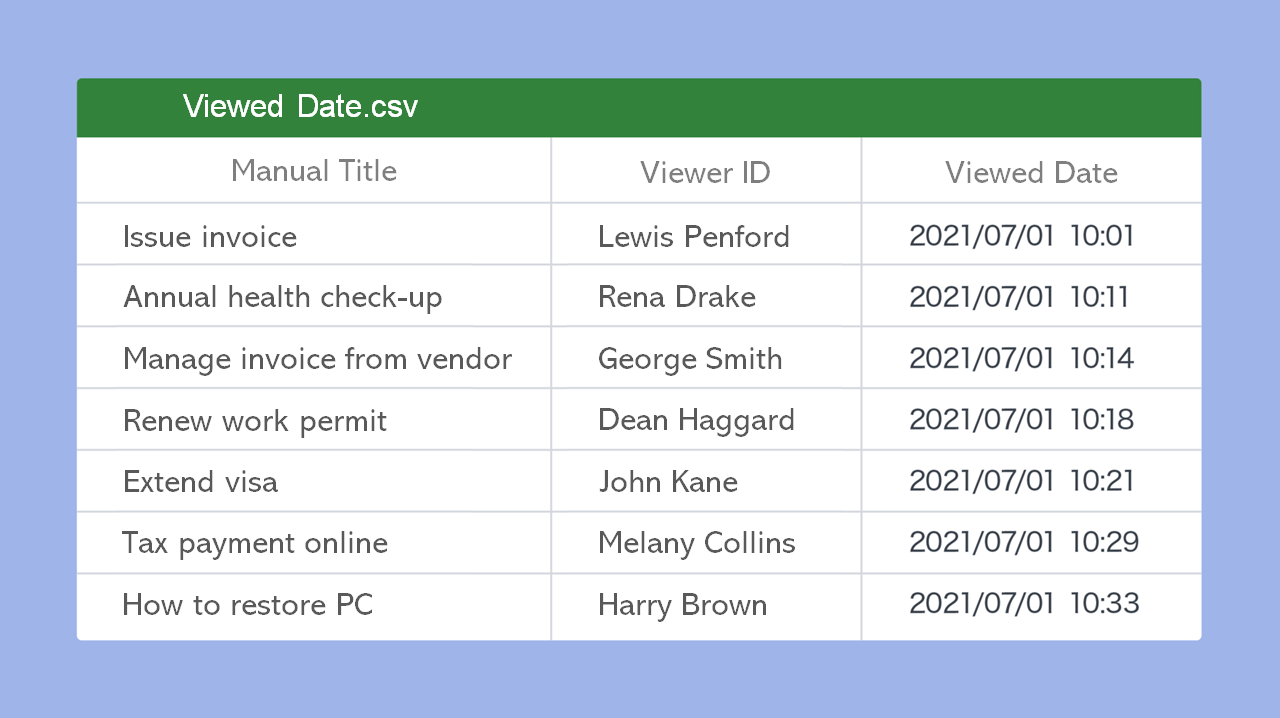The width and height of the screenshot is (1280, 718).
Task: Select Manage invoice from vendor cell
Action: (x=317, y=359)
